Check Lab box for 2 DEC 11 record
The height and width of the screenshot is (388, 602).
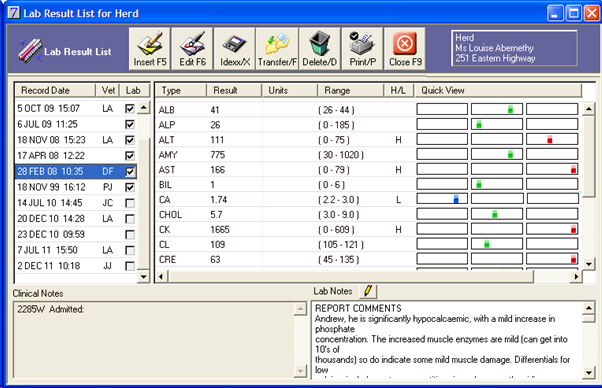[130, 266]
